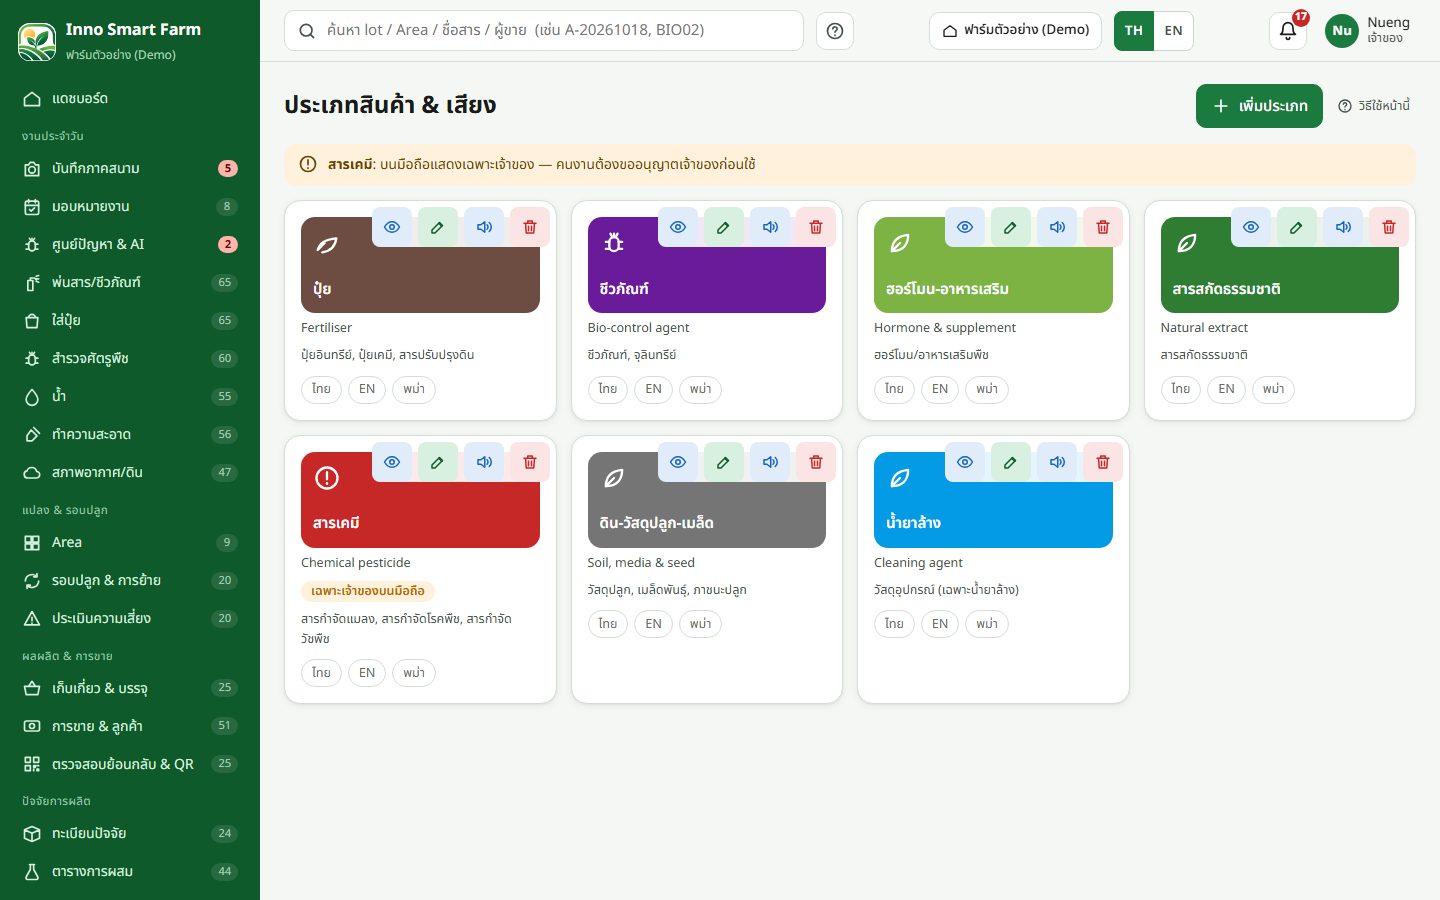Edit the ชีวภัณฑ์ Bio-control agent card

tap(723, 227)
